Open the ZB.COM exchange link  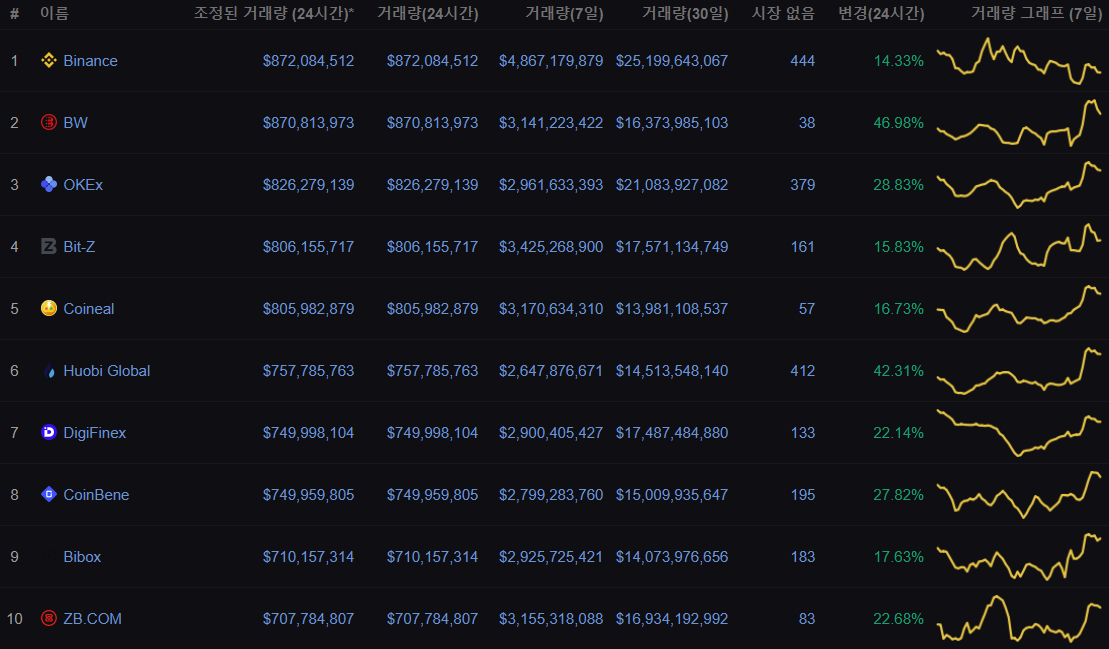[93, 619]
